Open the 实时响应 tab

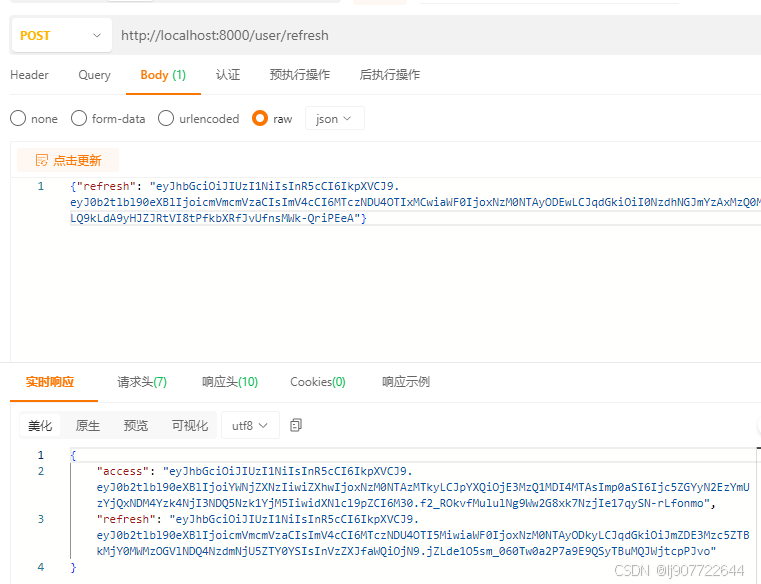[50, 382]
